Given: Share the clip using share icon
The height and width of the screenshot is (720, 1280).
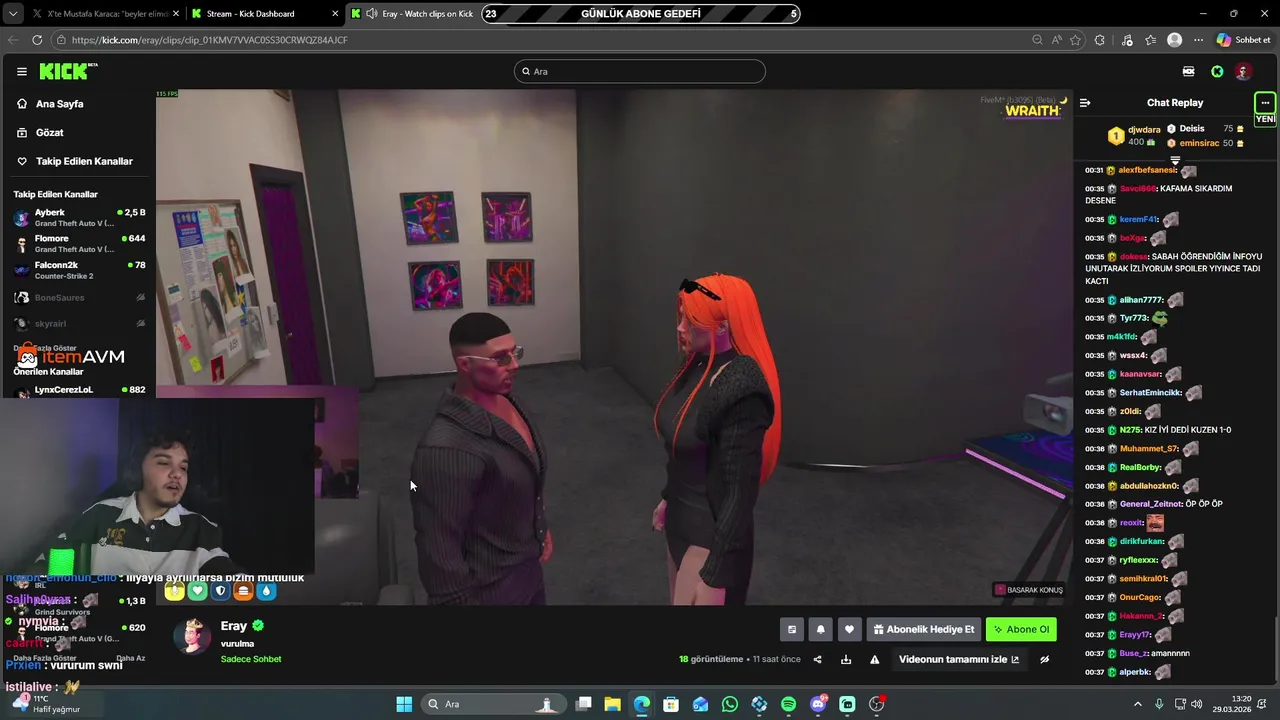Looking at the screenshot, I should 817,660.
